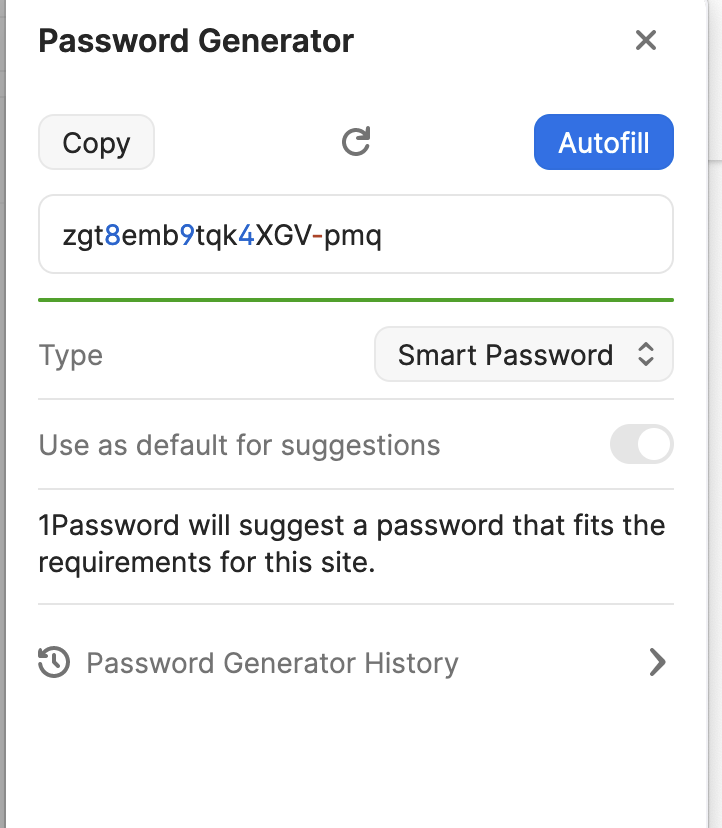This screenshot has height=828, width=722.
Task: Click the regenerate password refresh icon
Action: 356,142
